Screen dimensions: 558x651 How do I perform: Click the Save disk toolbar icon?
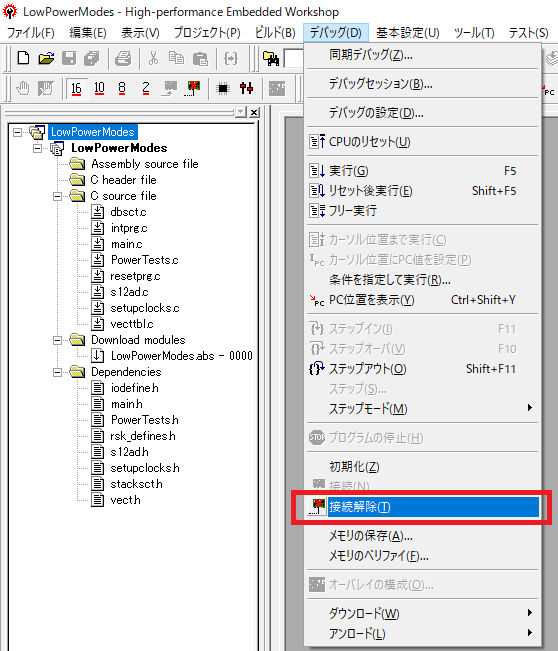pos(69,58)
